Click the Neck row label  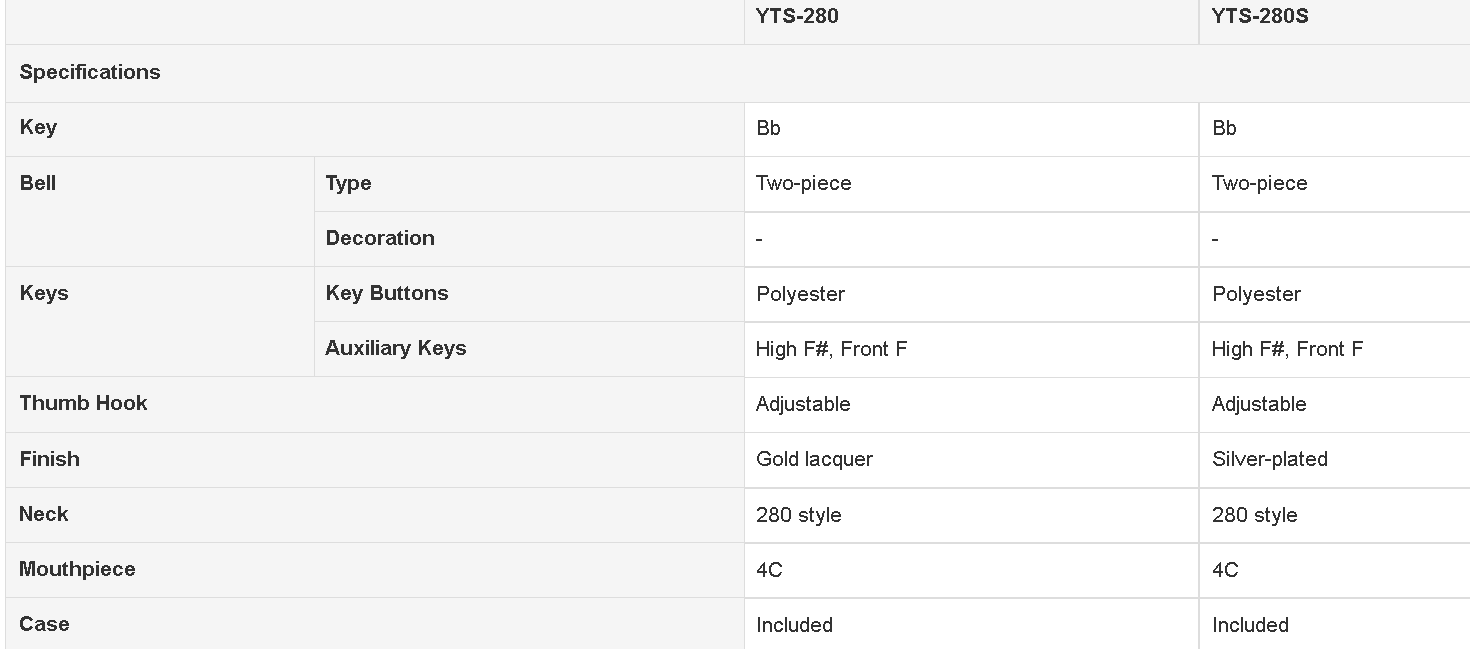click(x=44, y=514)
